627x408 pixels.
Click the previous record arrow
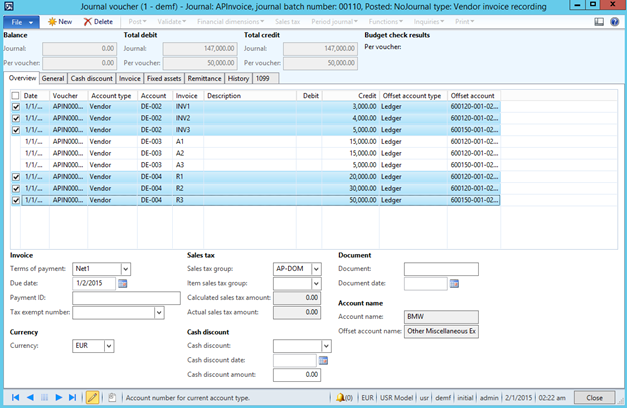pos(28,397)
